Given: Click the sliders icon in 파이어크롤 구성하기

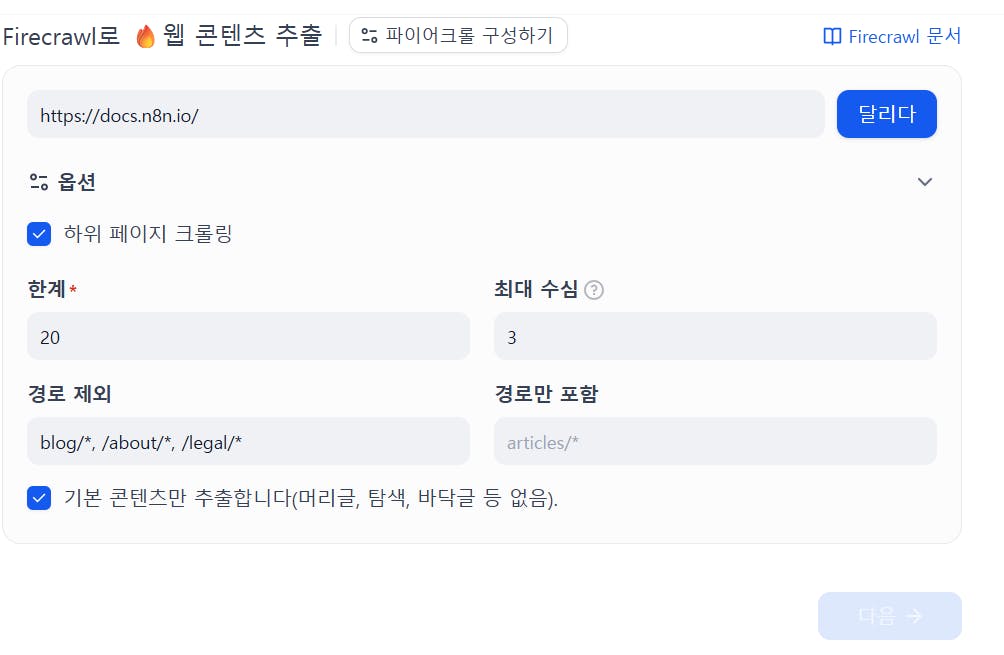Looking at the screenshot, I should pos(370,36).
